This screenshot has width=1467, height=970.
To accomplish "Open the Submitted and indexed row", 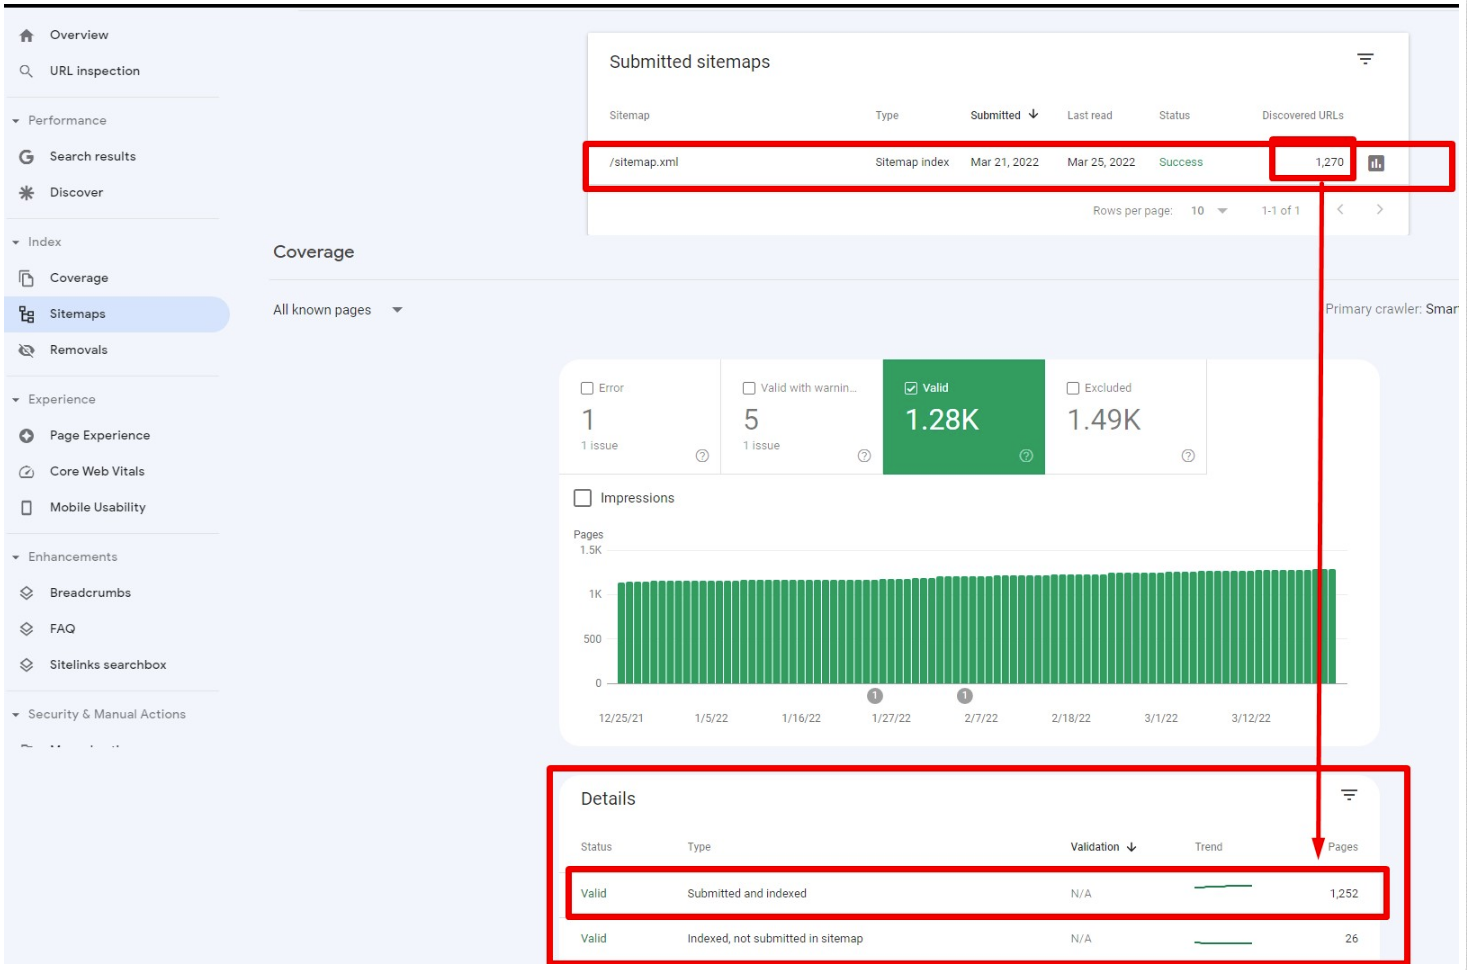I will (746, 893).
